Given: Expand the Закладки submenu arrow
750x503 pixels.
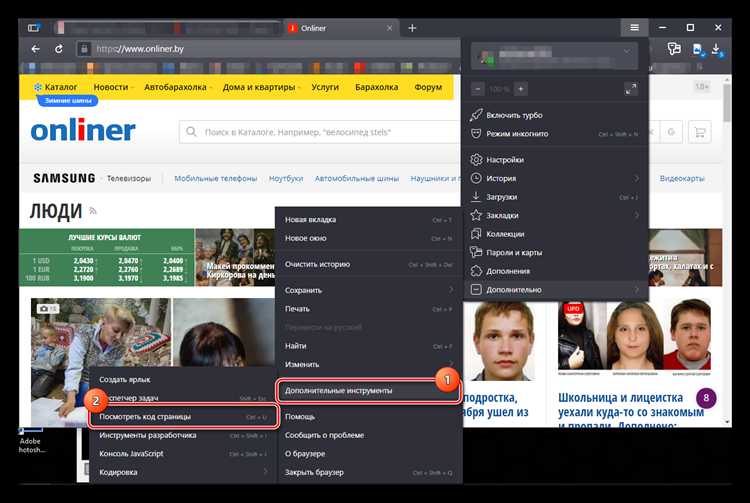Looking at the screenshot, I should click(x=636, y=216).
